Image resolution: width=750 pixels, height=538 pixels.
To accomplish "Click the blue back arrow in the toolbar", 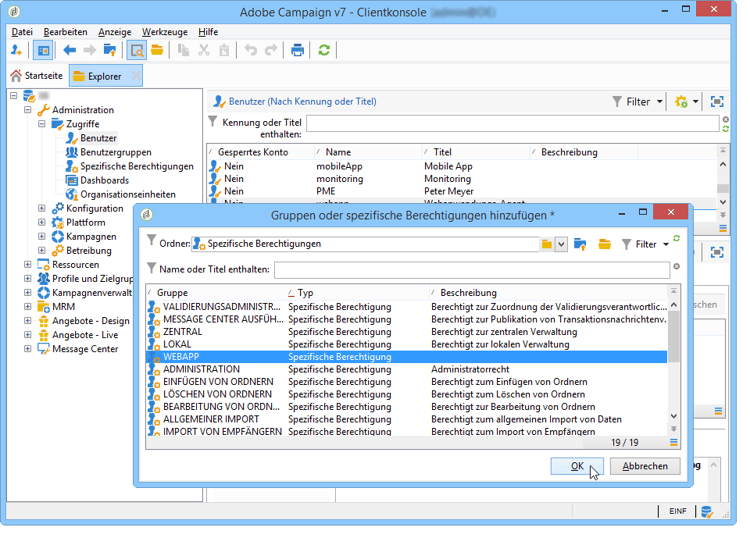I will pyautogui.click(x=69, y=50).
